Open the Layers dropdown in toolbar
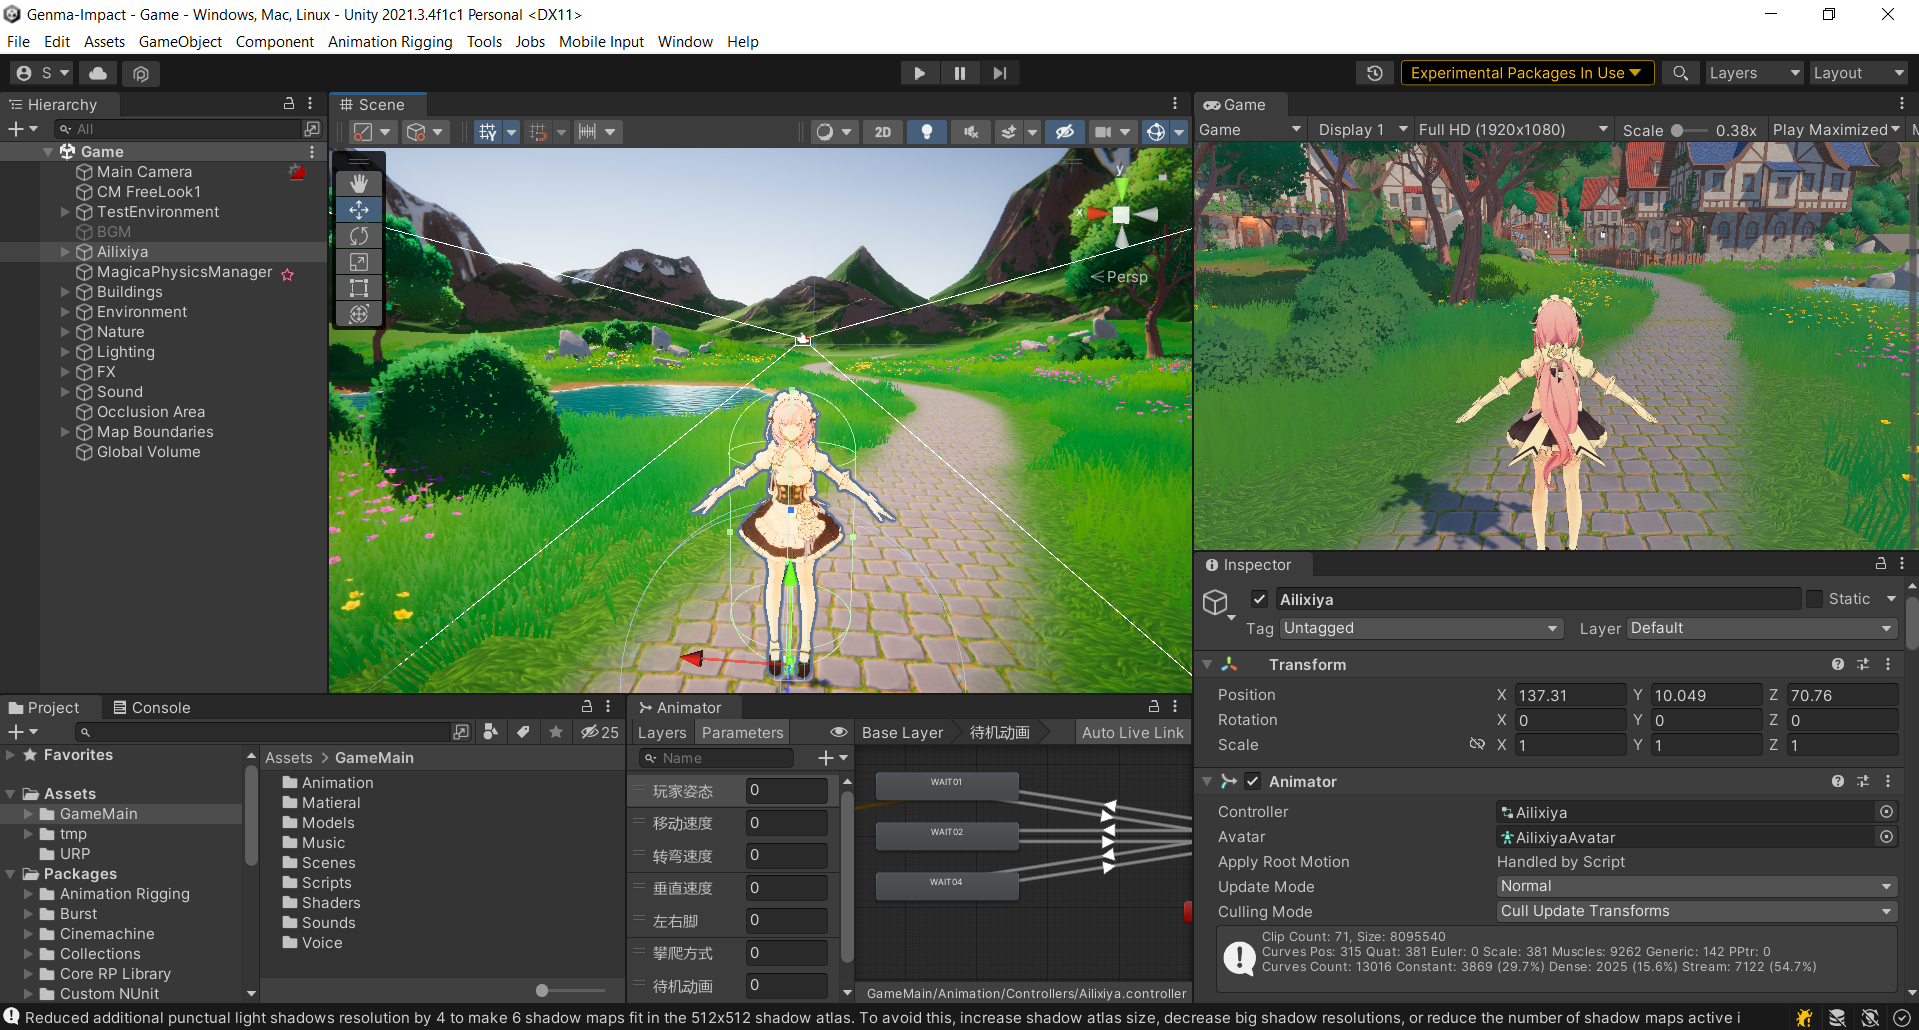 tap(1753, 73)
